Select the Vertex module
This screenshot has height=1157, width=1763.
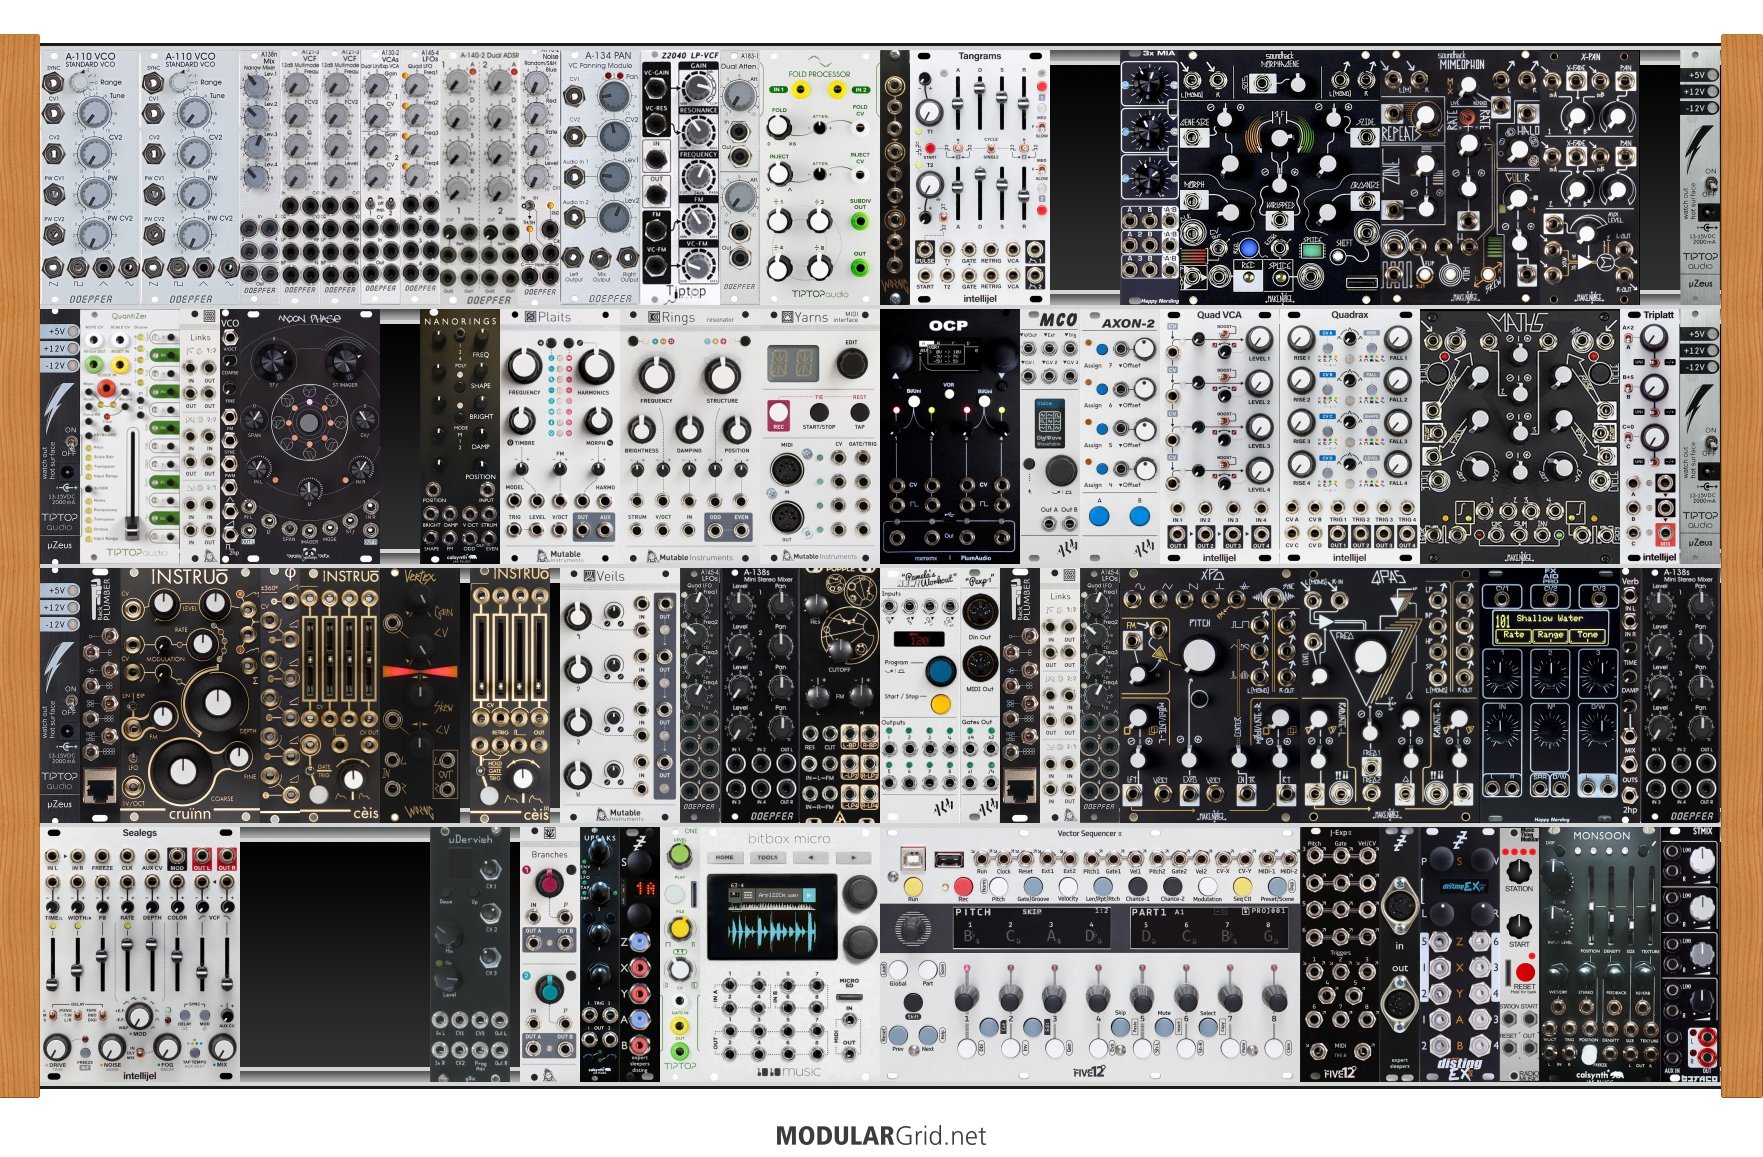pos(422,695)
